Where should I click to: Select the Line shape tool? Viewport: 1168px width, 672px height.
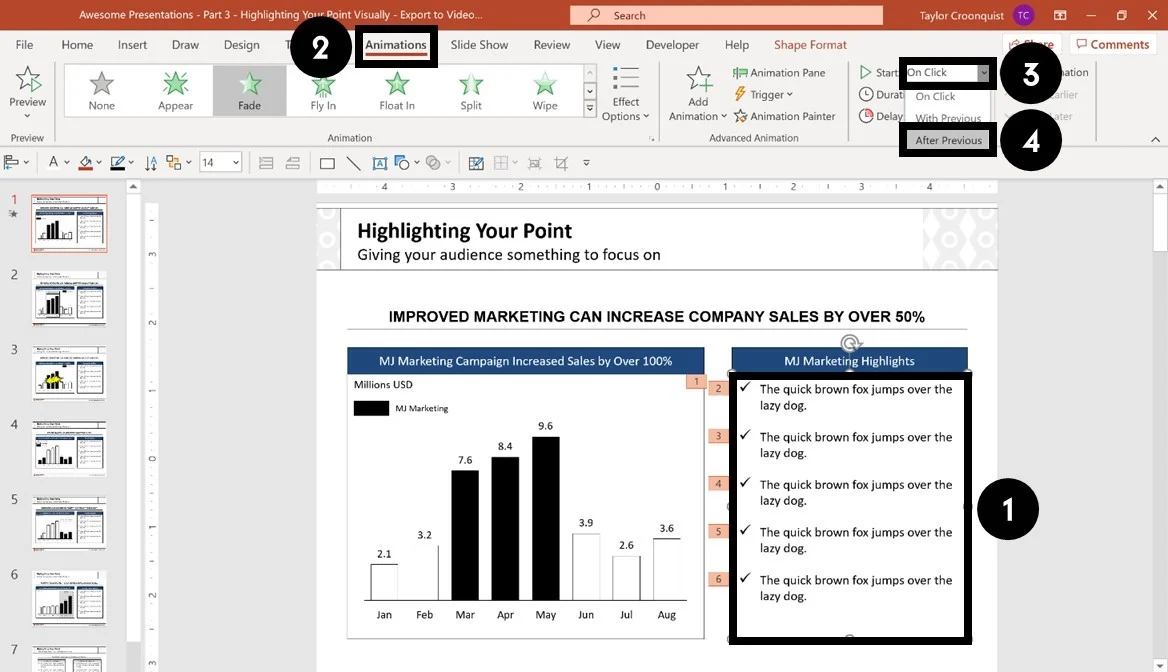[354, 163]
